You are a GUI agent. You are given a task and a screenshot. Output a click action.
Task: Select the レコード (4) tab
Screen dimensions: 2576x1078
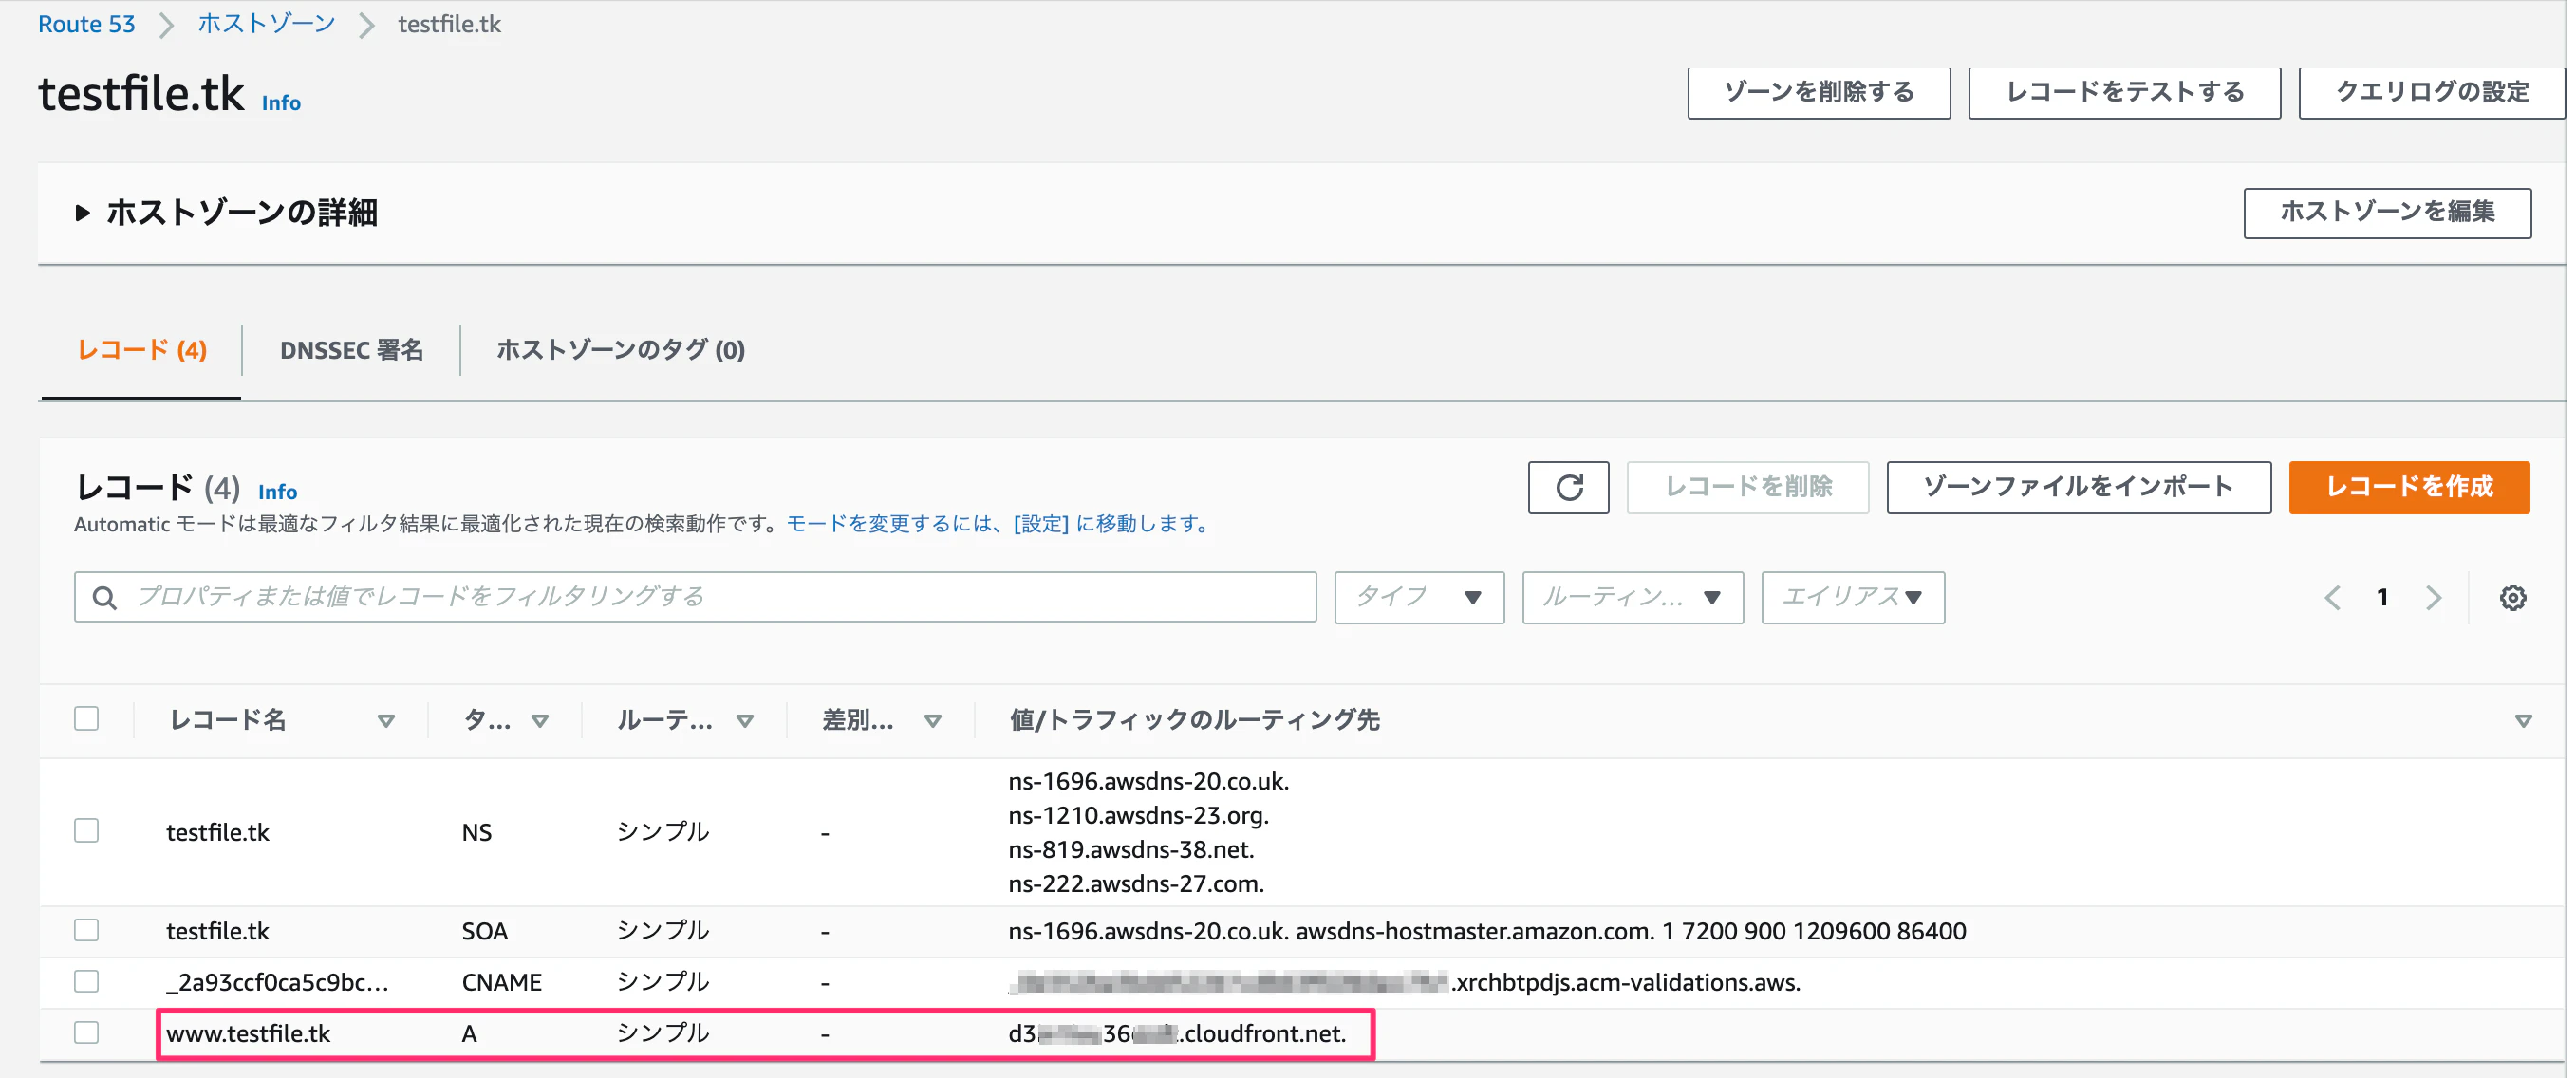tap(142, 351)
